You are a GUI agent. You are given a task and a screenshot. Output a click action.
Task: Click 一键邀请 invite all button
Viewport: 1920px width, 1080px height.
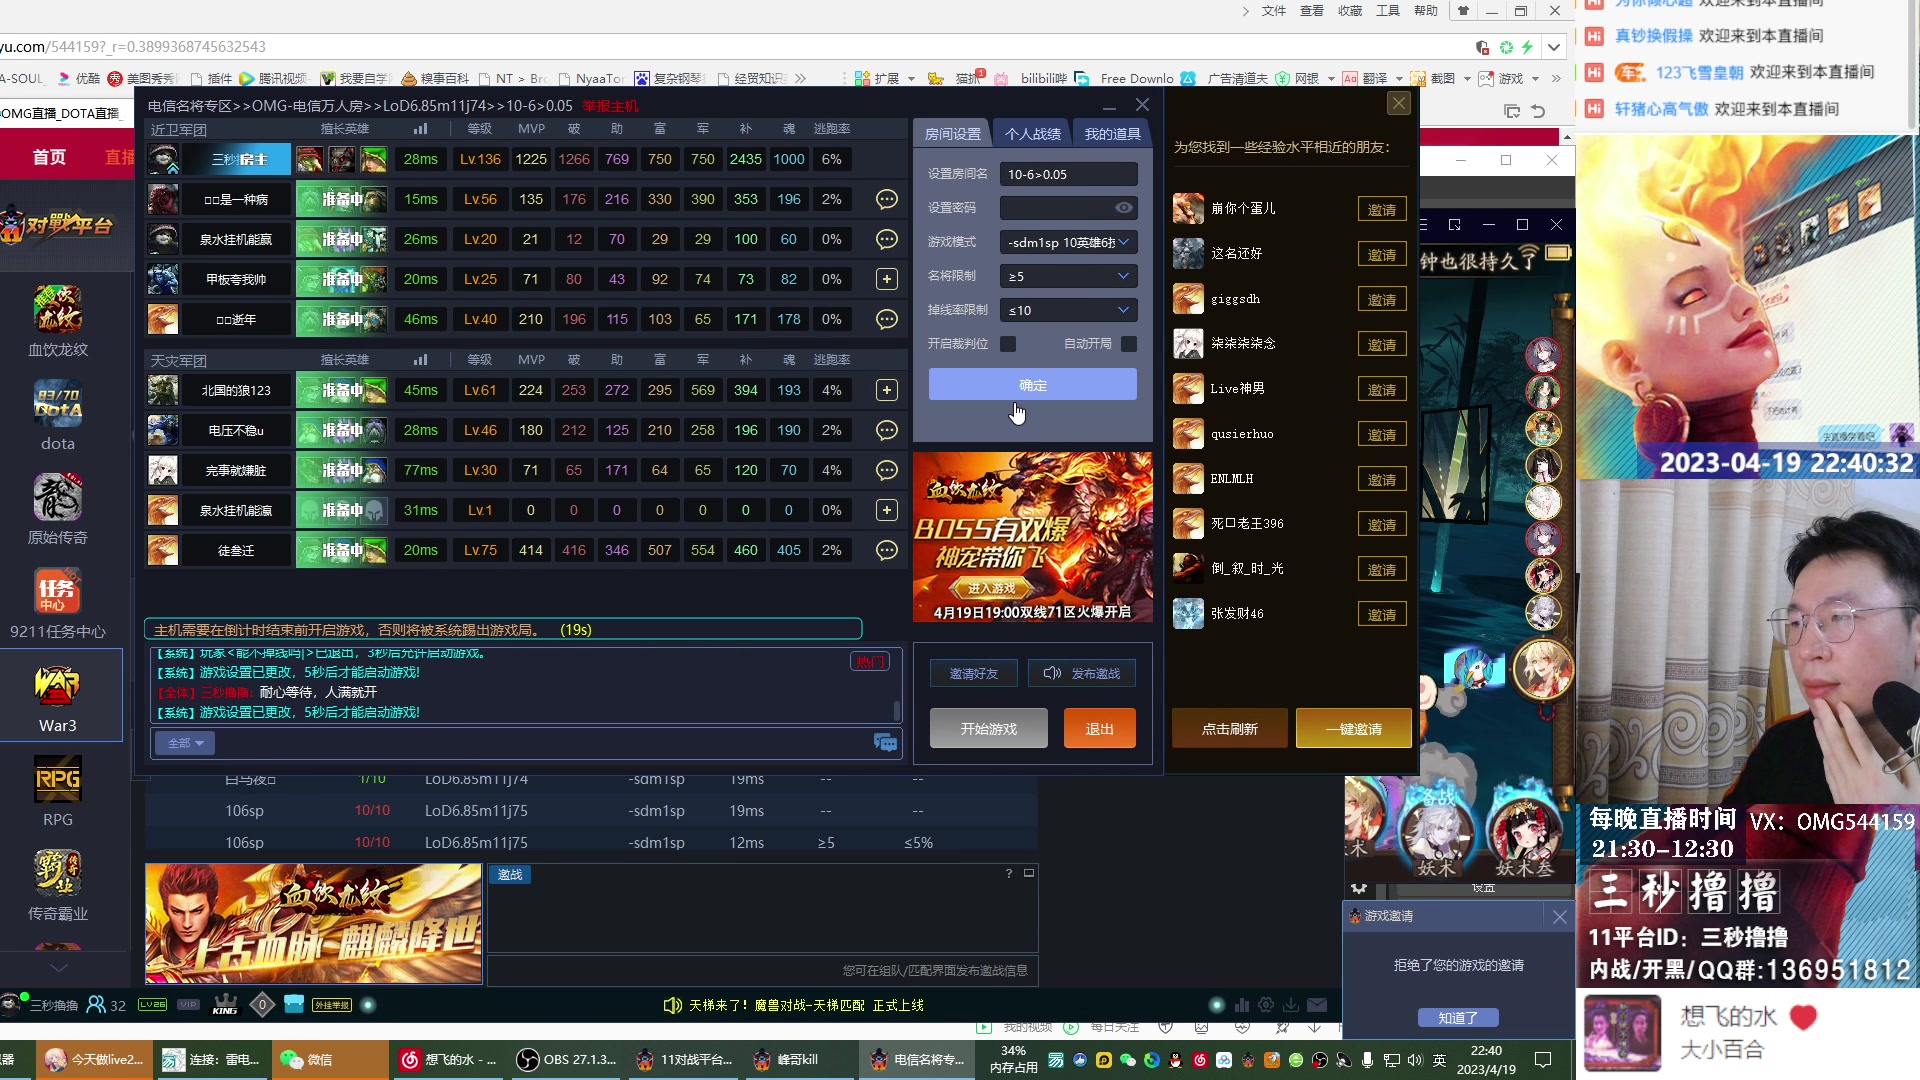(x=1353, y=729)
